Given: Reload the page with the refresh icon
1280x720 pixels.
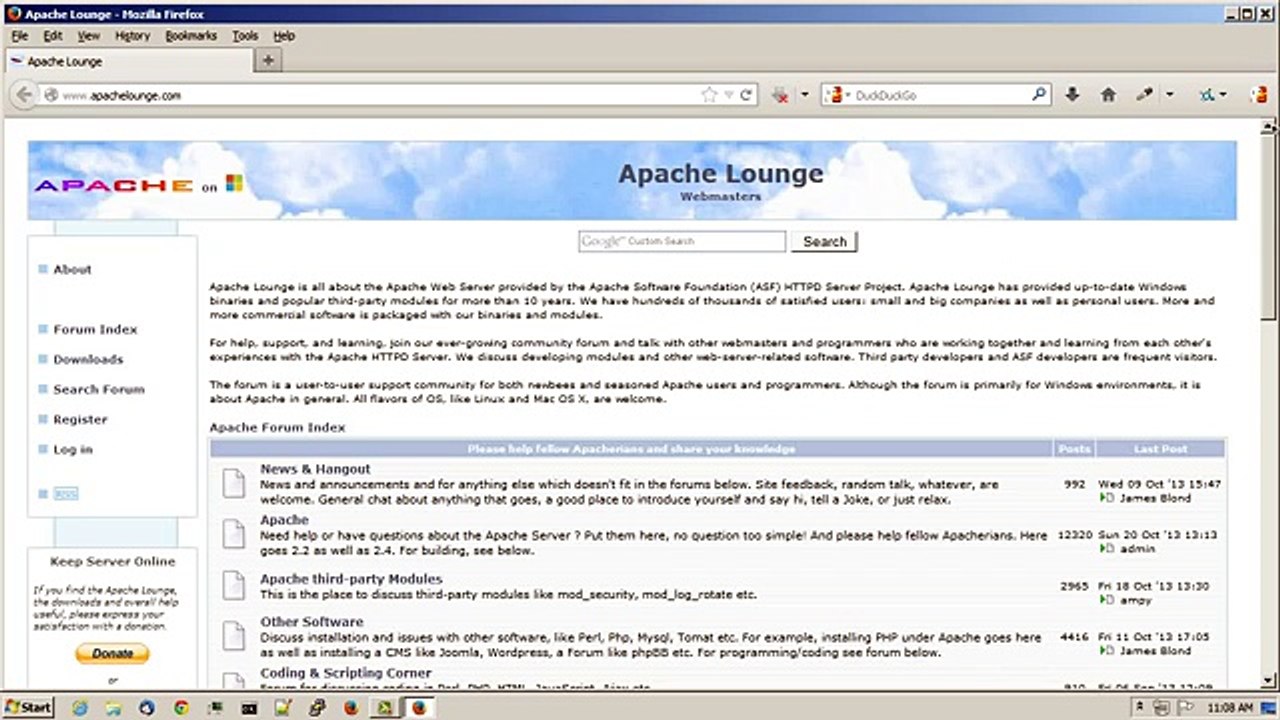Looking at the screenshot, I should tap(746, 95).
